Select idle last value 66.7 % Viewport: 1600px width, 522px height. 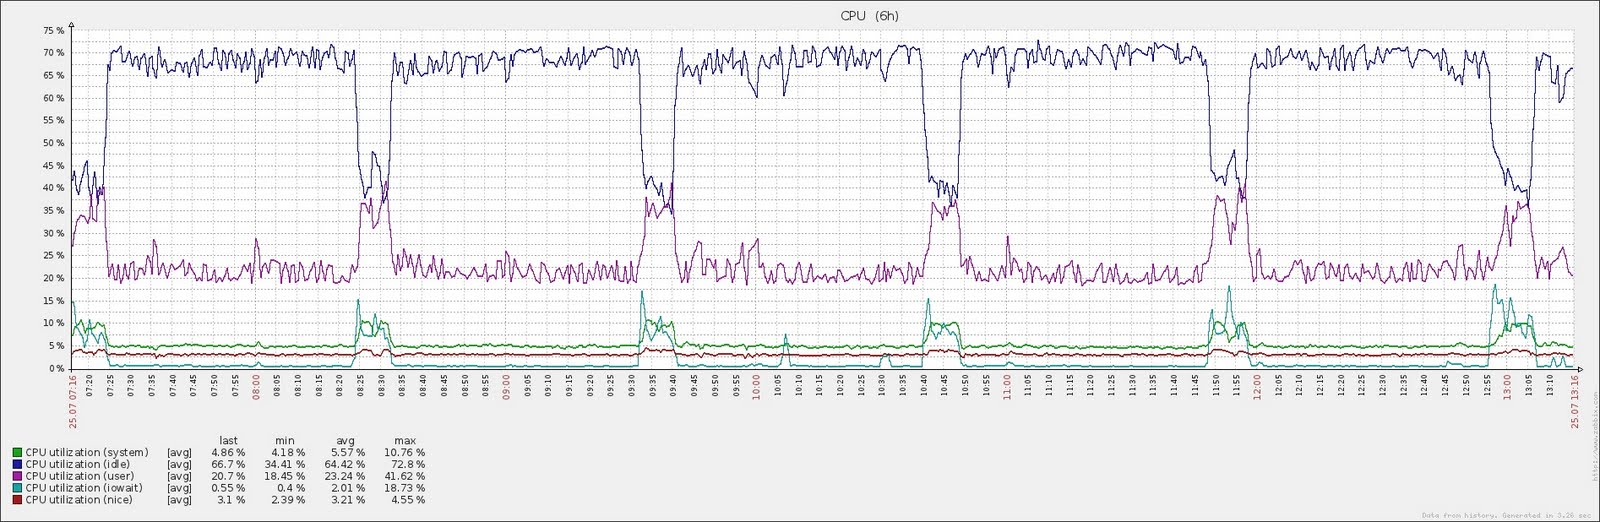pos(228,465)
